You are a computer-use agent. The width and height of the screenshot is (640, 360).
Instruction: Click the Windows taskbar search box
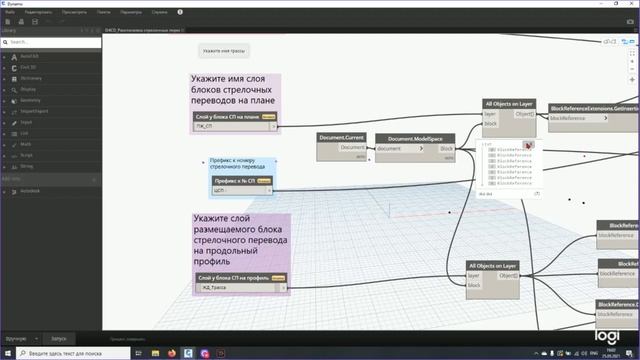[x=73, y=353]
